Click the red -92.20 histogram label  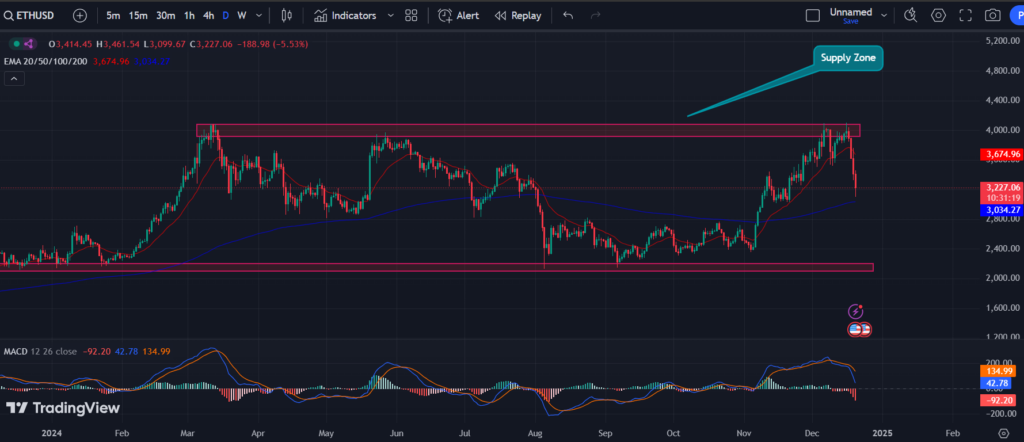(999, 401)
